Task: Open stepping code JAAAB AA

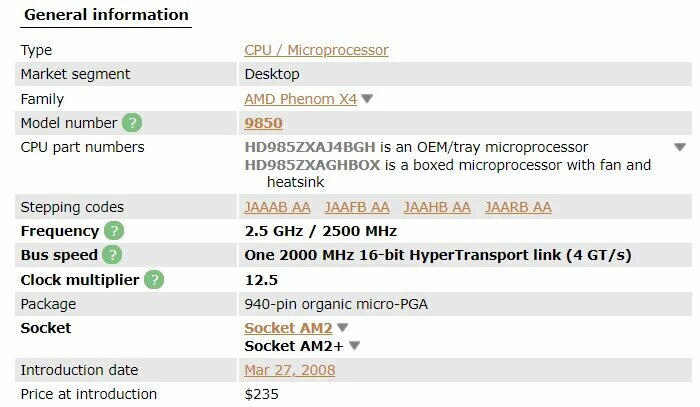Action: [x=277, y=207]
